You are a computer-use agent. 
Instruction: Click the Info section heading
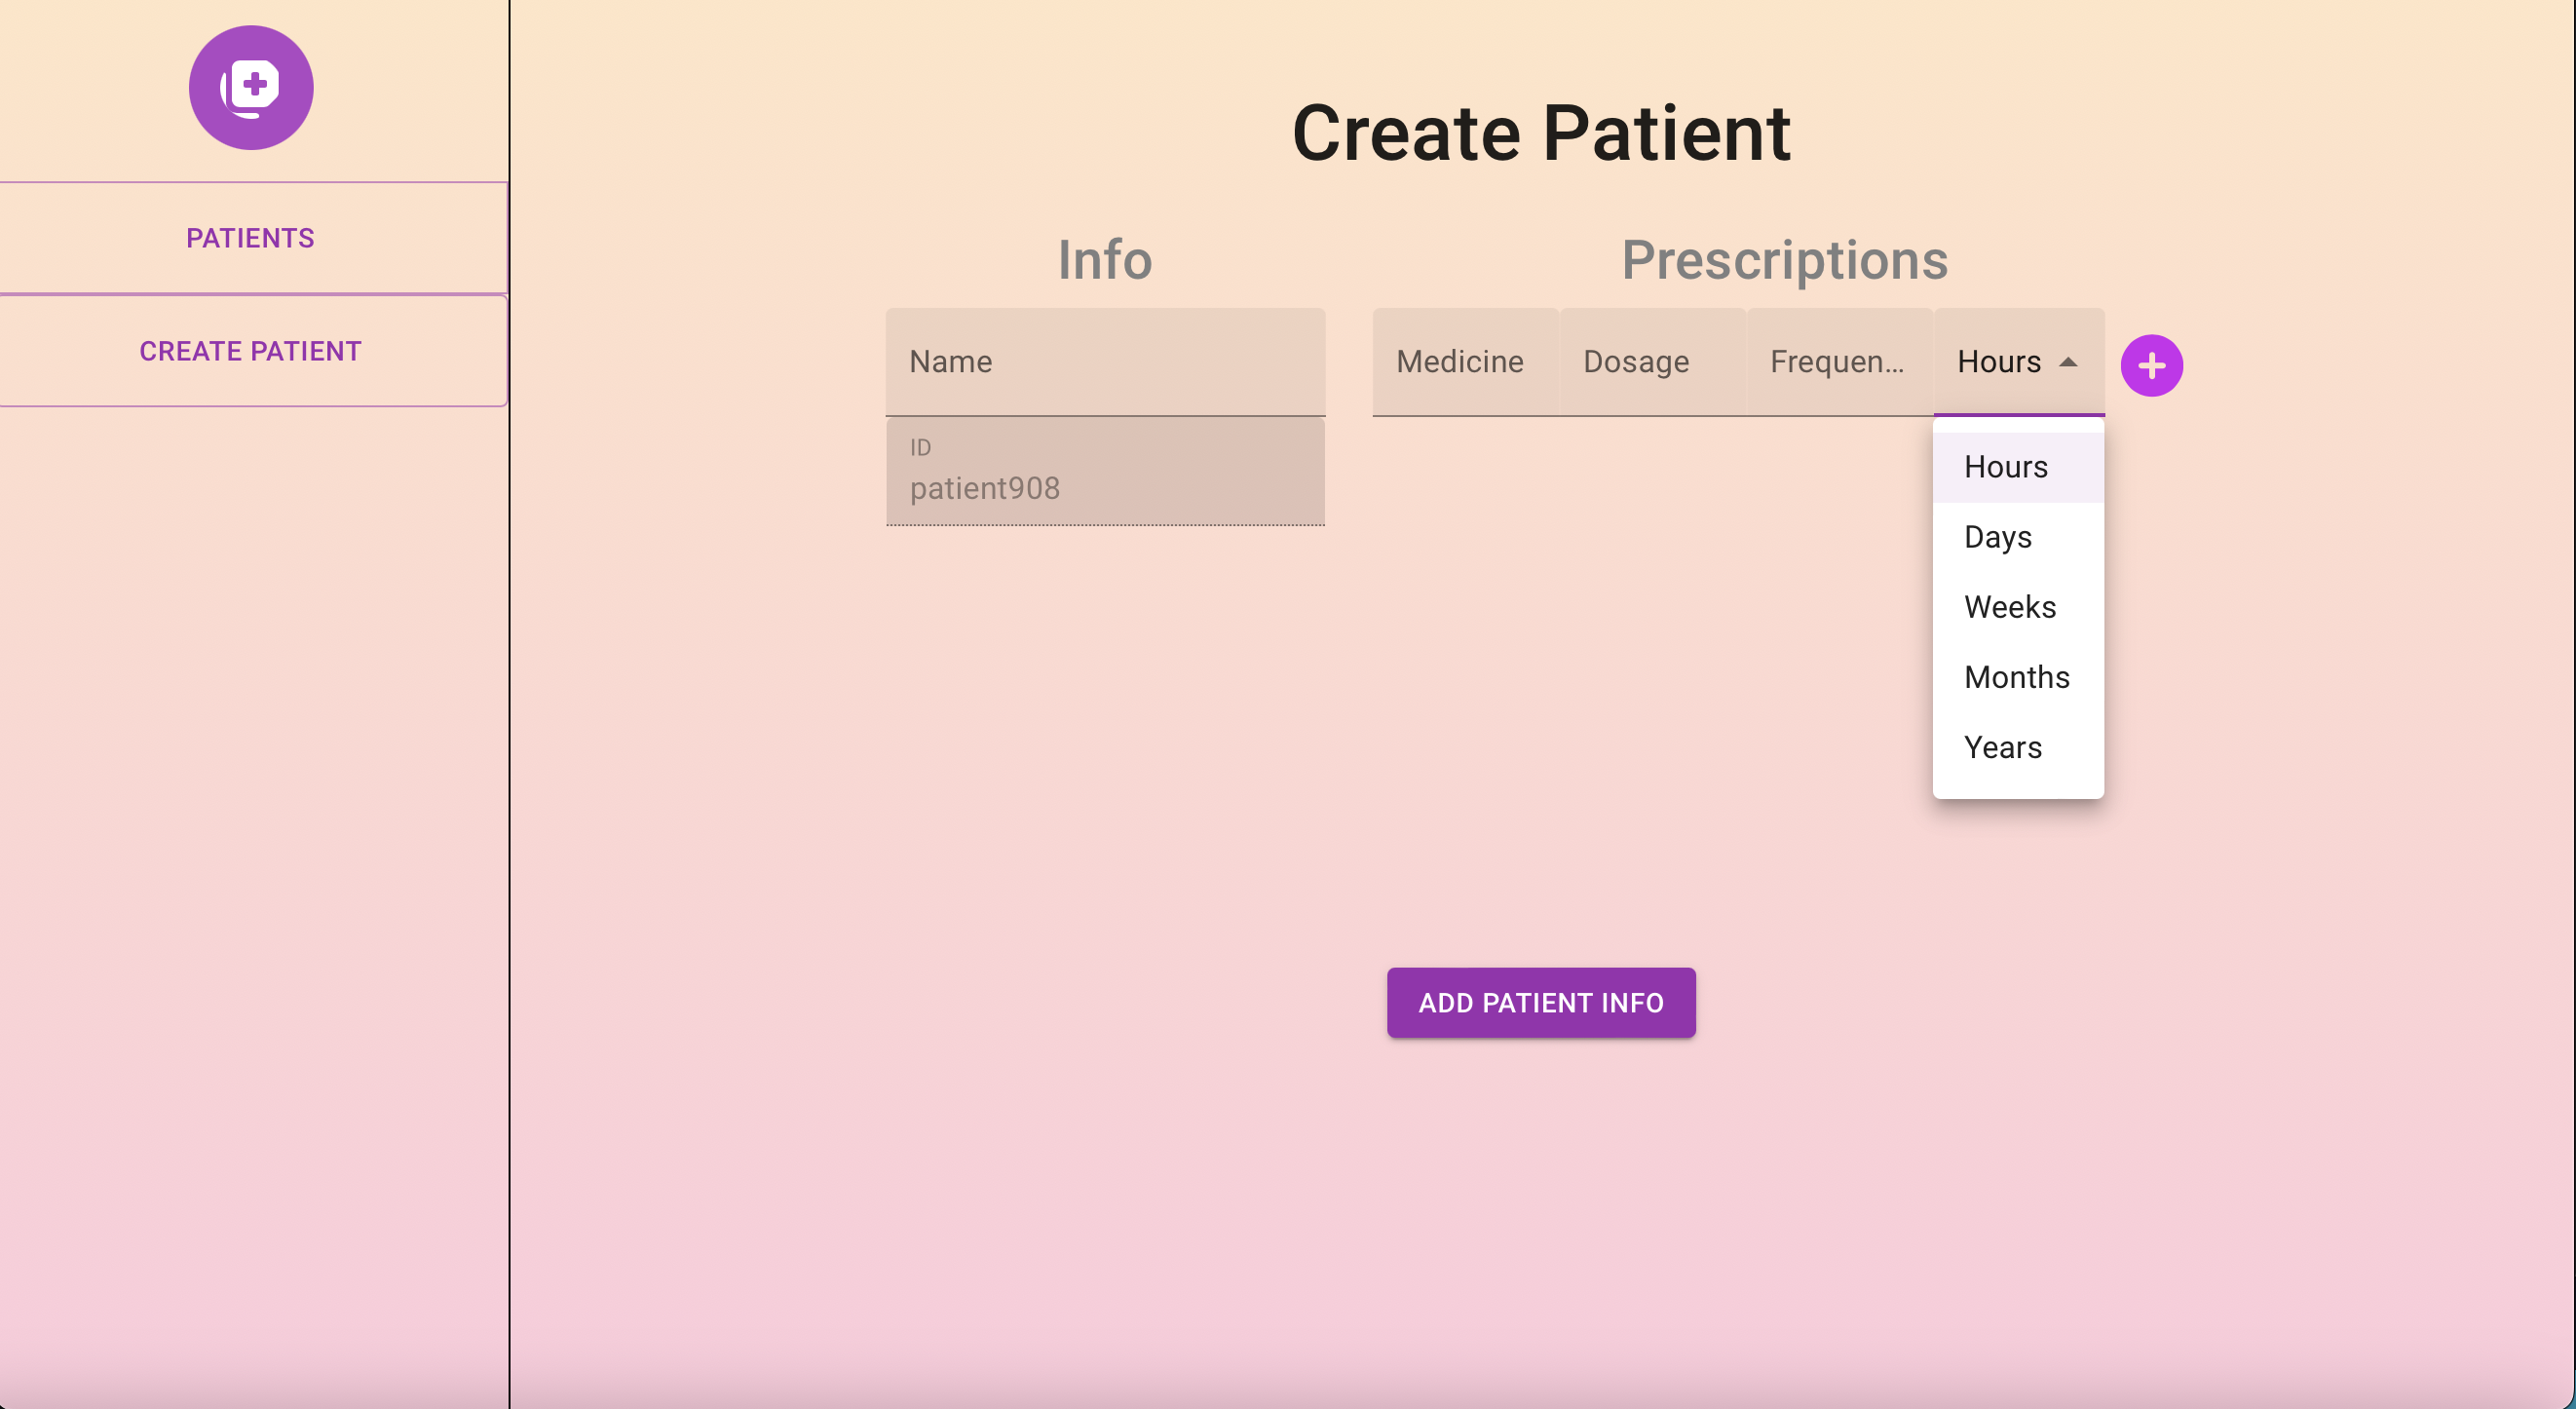tap(1105, 260)
